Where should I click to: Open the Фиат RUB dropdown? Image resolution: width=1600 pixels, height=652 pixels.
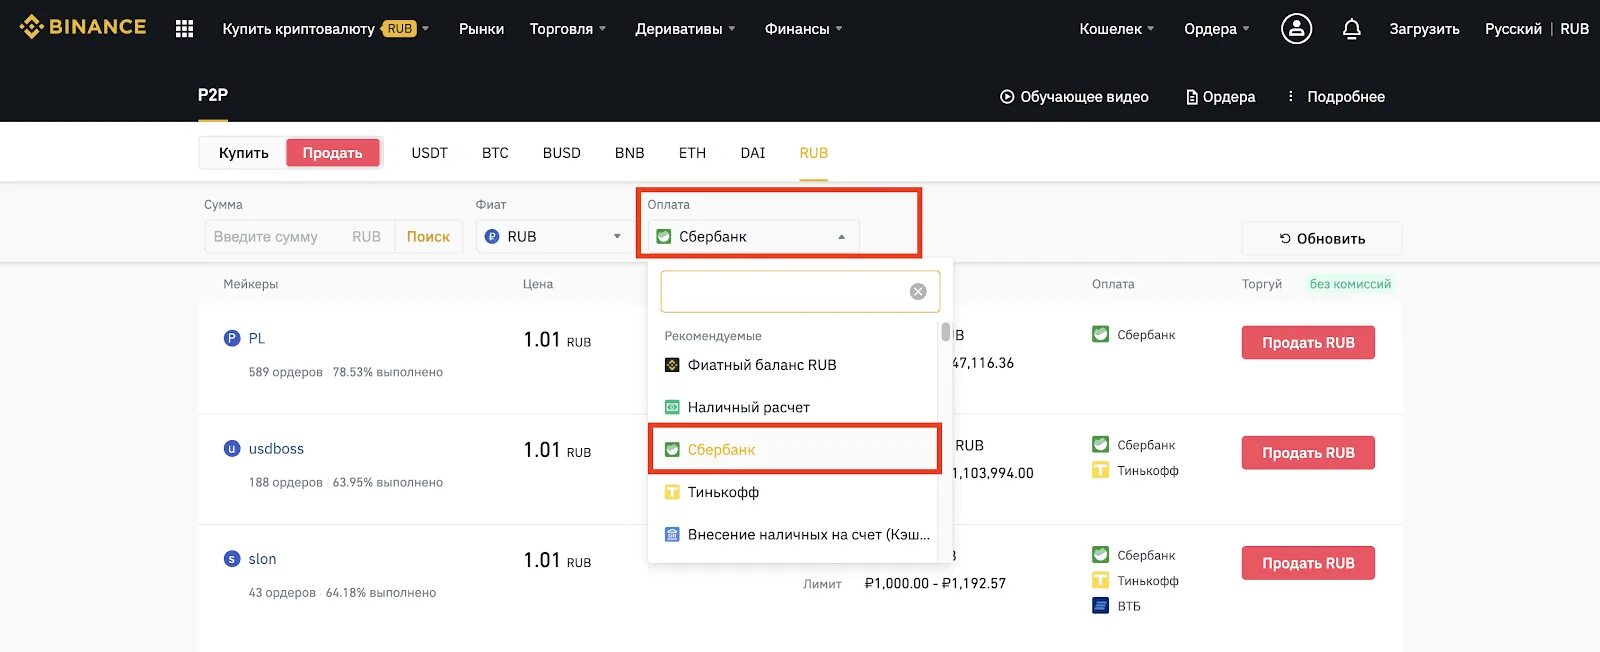click(553, 237)
